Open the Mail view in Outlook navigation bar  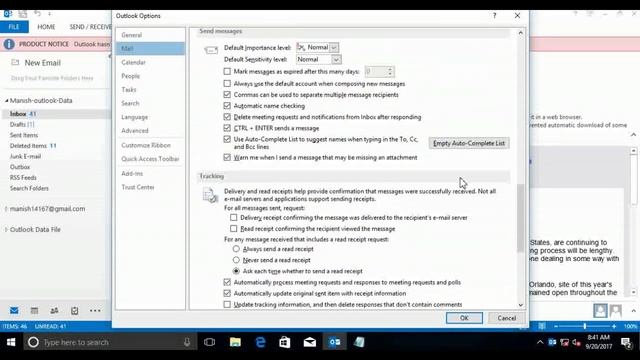14,311
